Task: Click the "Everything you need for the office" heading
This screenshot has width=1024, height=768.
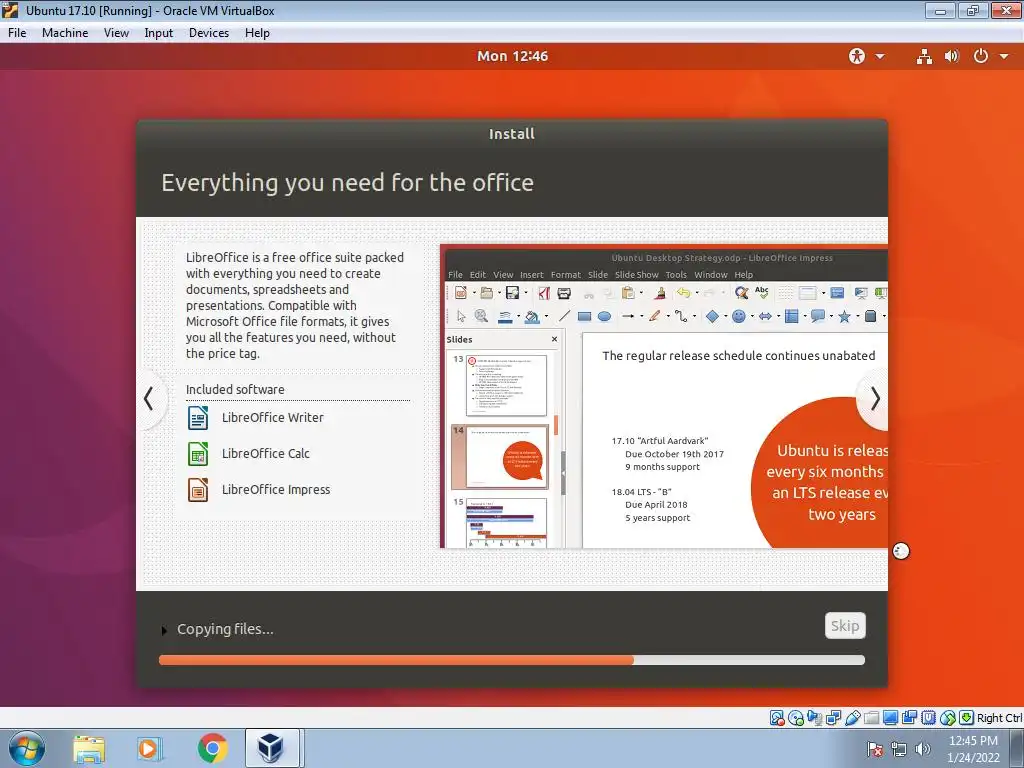Action: point(347,183)
